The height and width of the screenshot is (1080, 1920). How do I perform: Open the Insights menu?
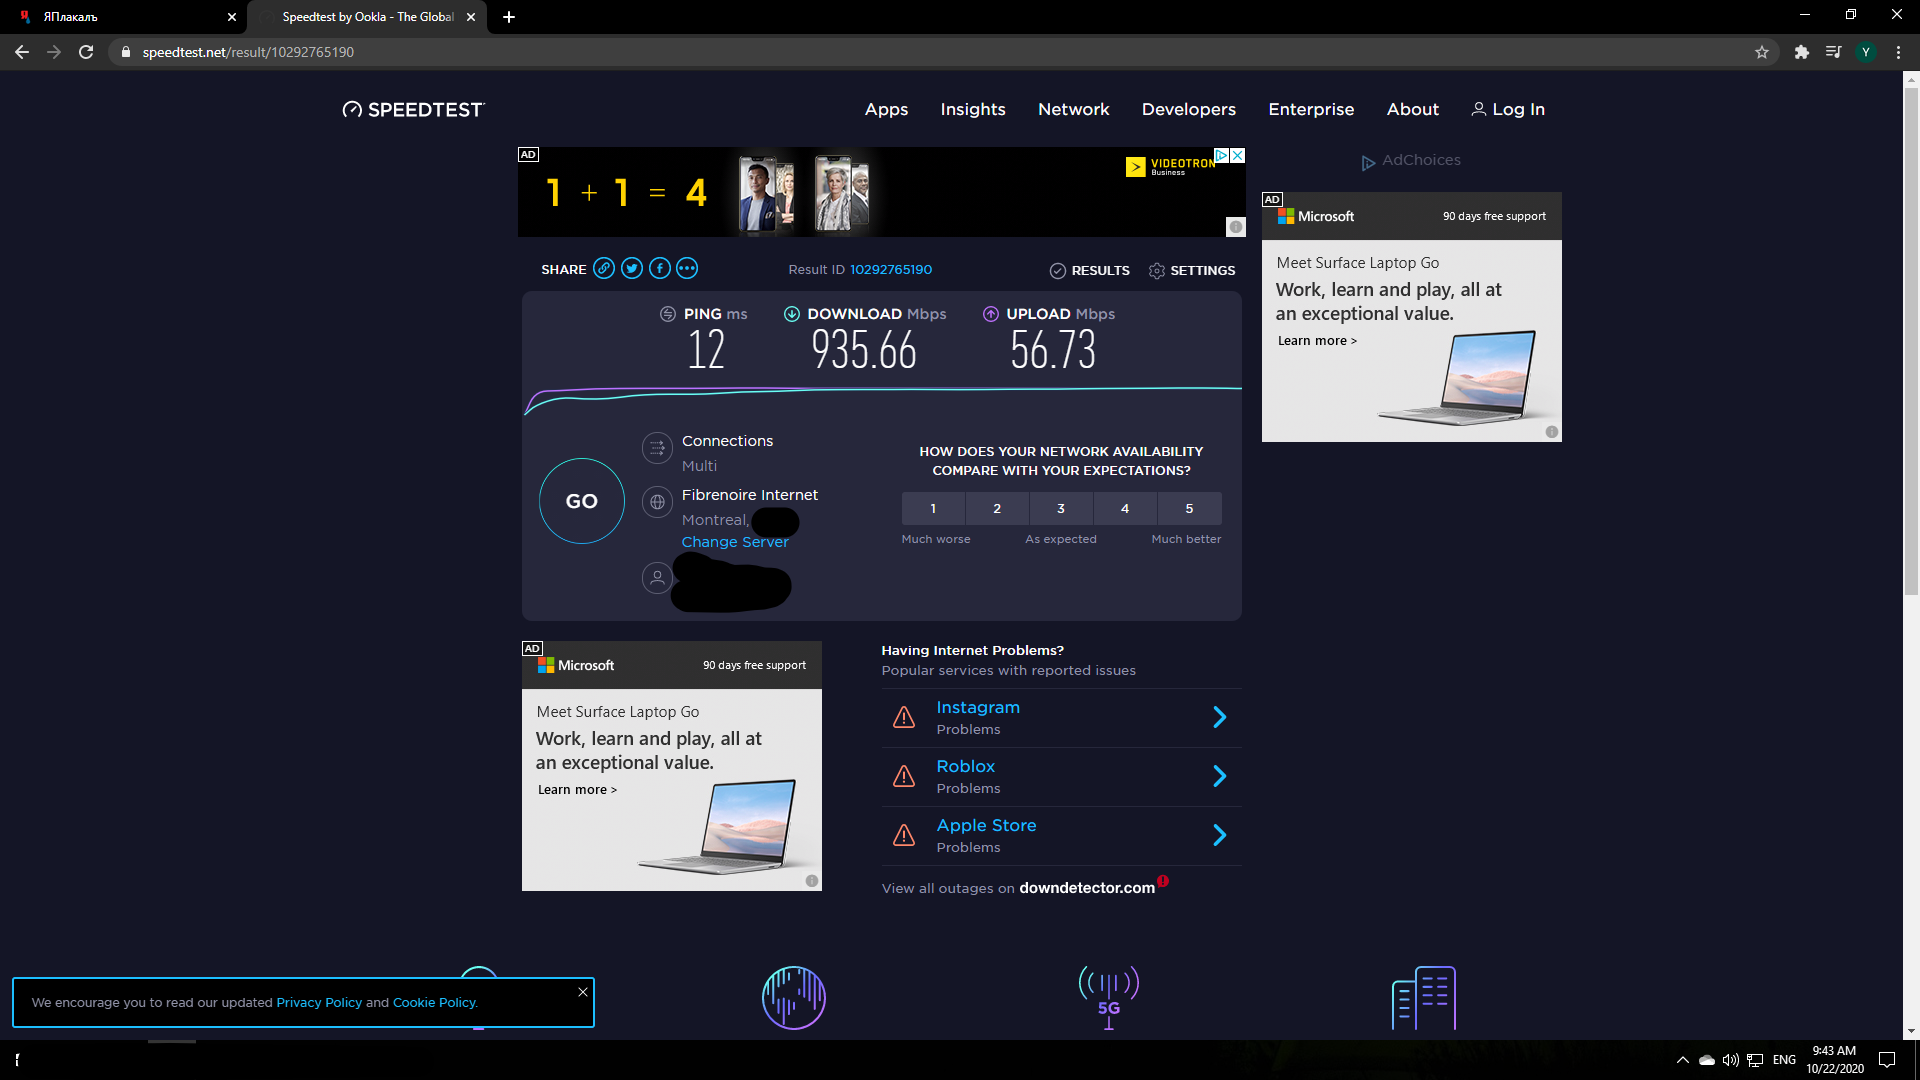[x=973, y=109]
